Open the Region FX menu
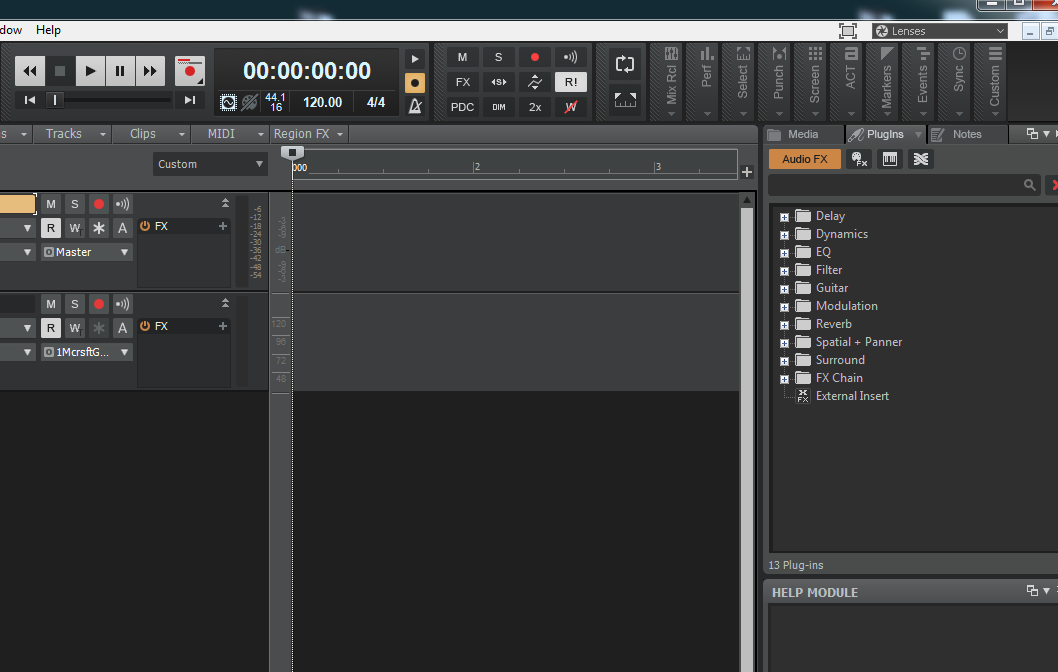Image resolution: width=1058 pixels, height=672 pixels. click(x=308, y=134)
